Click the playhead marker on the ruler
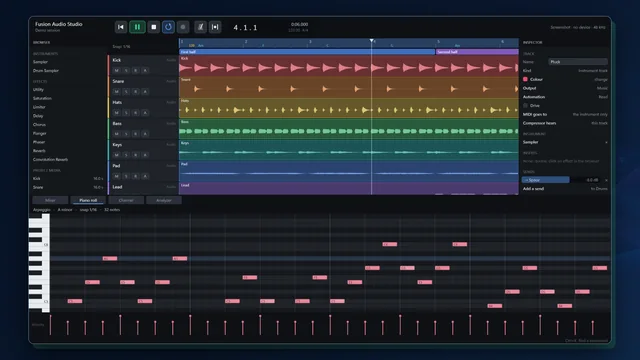Image resolution: width=640 pixels, height=360 pixels. coord(371,41)
